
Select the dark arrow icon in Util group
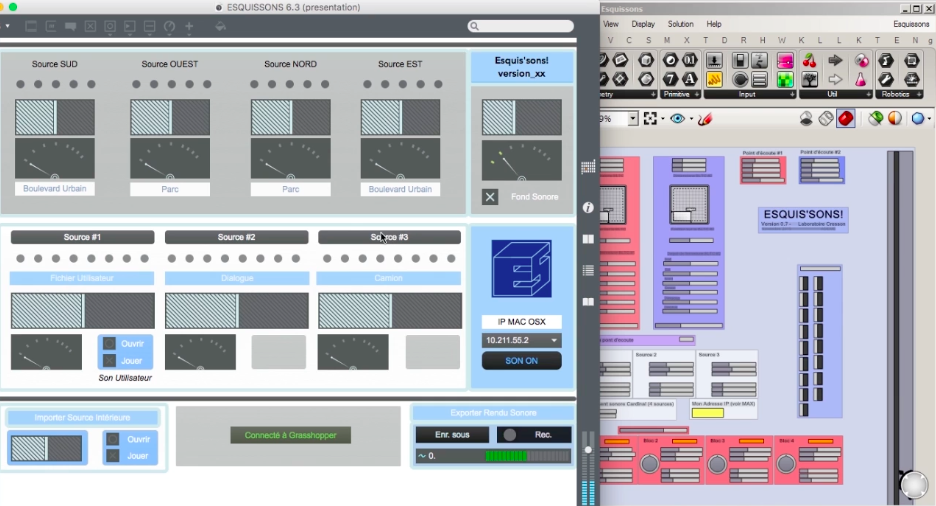click(836, 60)
